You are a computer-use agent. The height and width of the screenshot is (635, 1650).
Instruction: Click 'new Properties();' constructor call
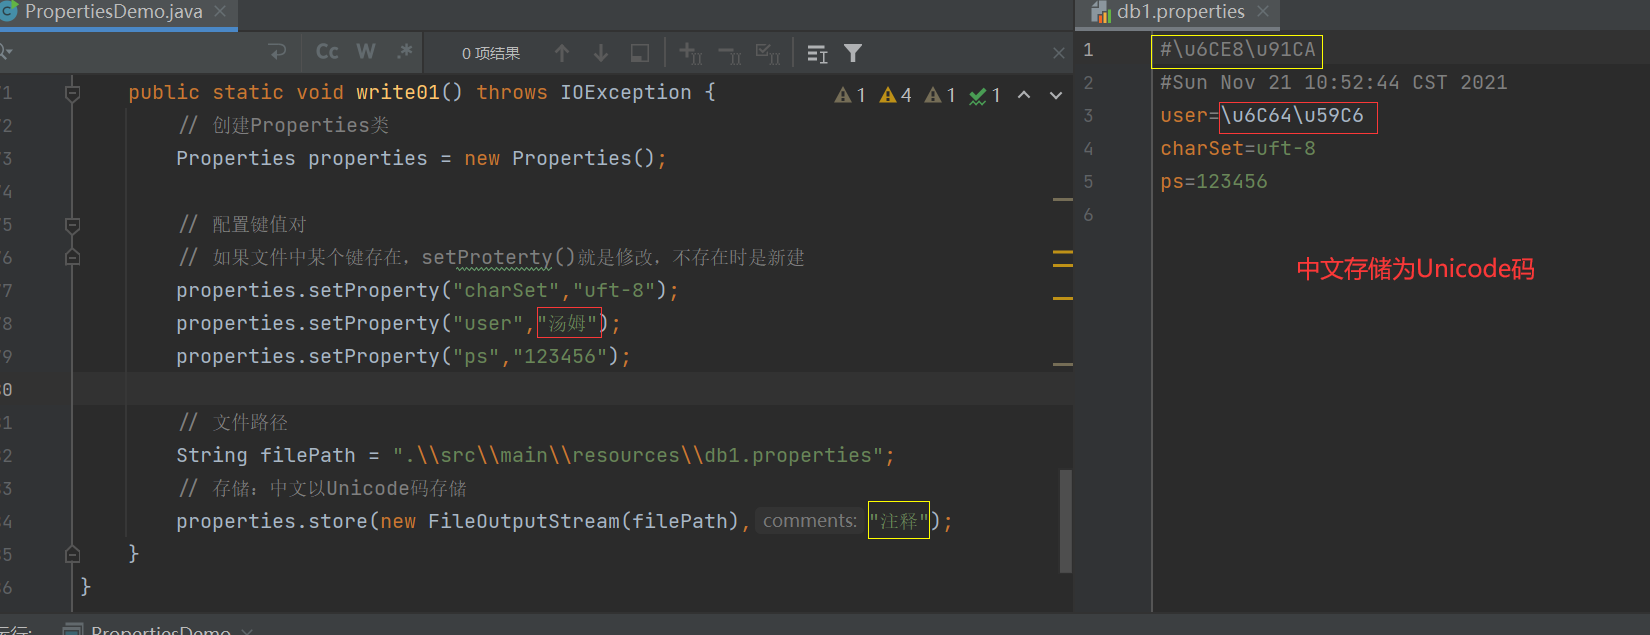565,158
